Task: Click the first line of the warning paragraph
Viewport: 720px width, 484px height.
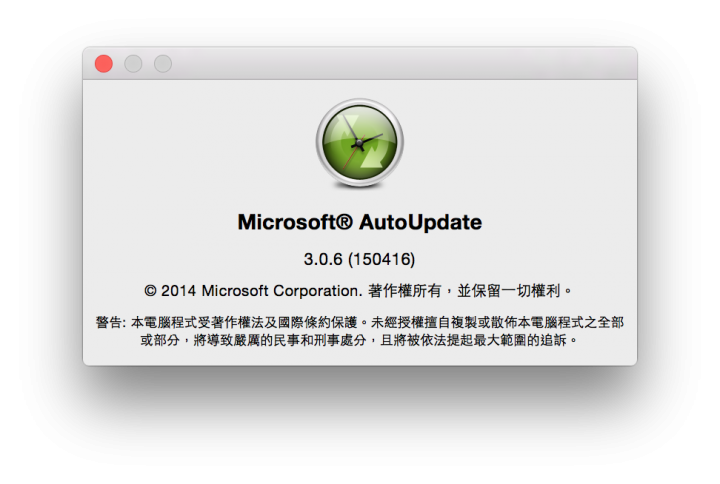Action: 360,322
